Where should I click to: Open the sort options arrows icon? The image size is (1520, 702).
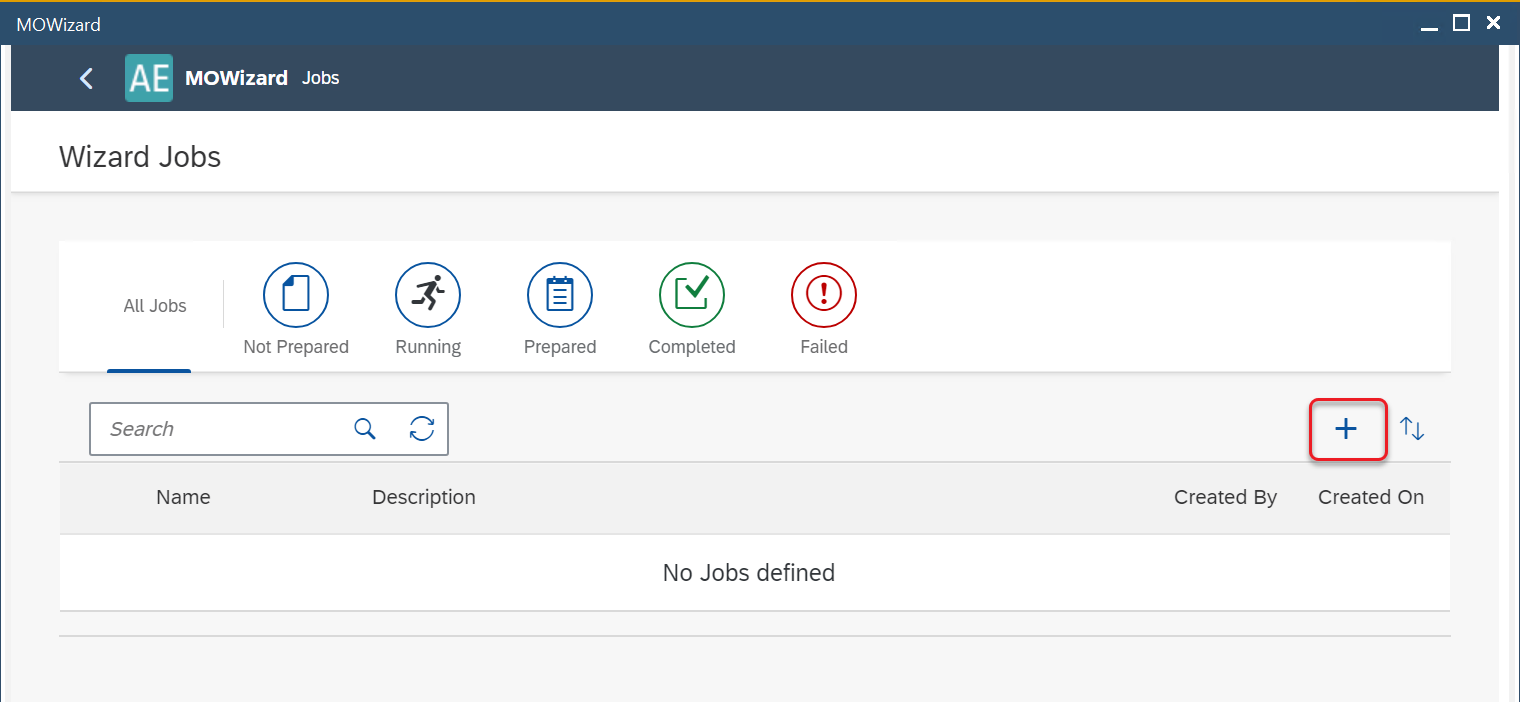point(1412,429)
